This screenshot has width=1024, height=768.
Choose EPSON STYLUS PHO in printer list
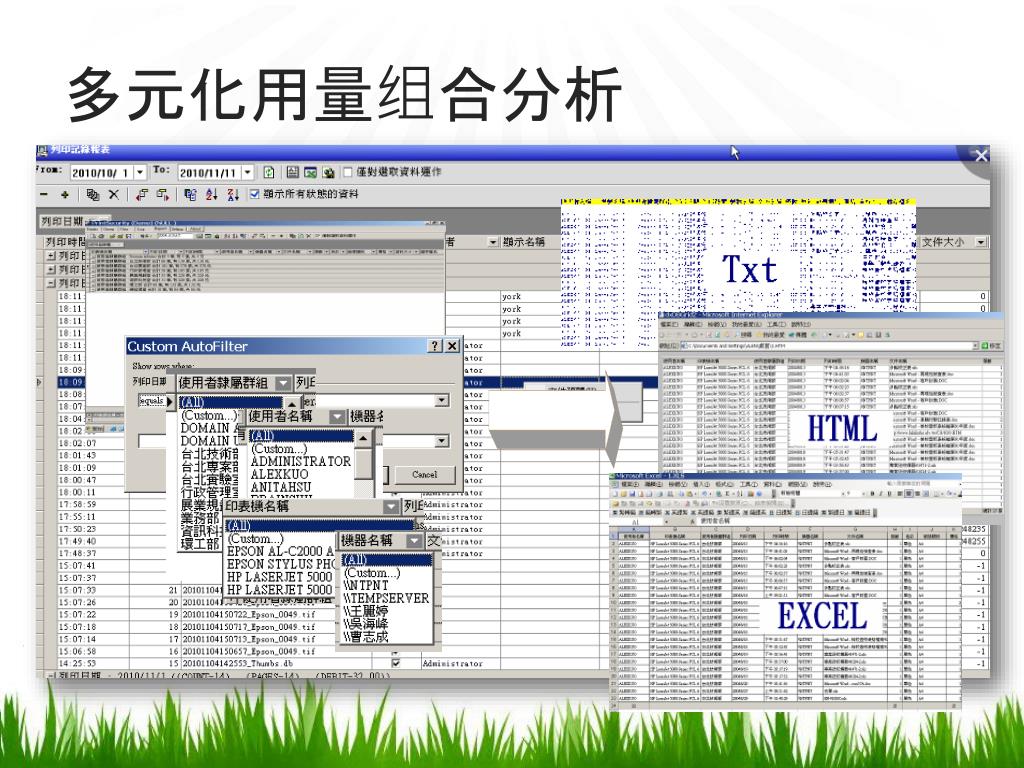[x=280, y=564]
